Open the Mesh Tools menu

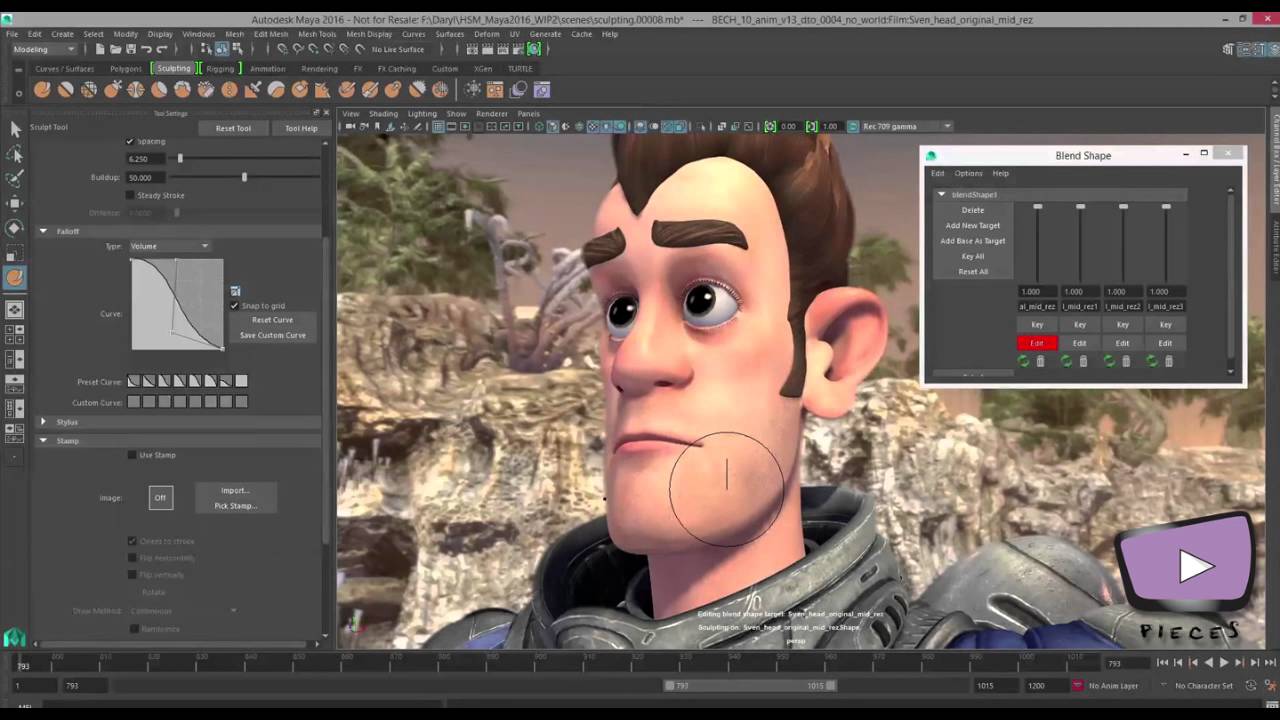317,34
